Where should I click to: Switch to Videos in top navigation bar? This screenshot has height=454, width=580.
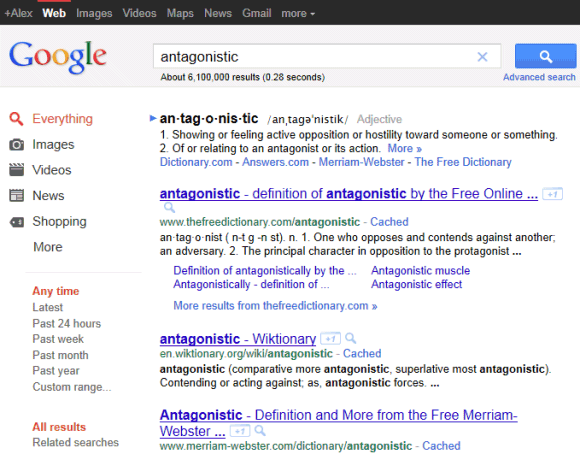139,13
